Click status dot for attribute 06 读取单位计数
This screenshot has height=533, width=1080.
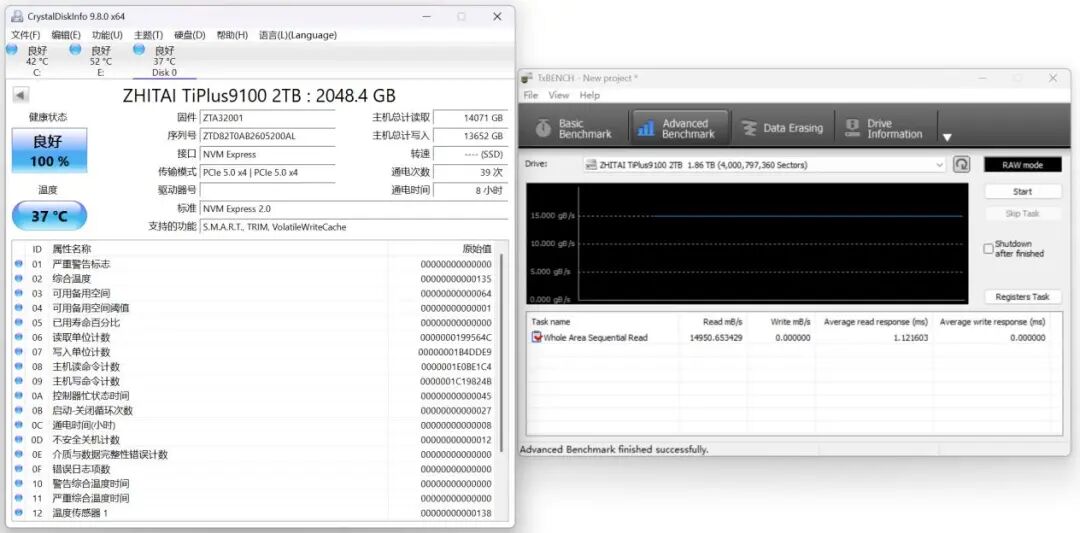(19, 337)
